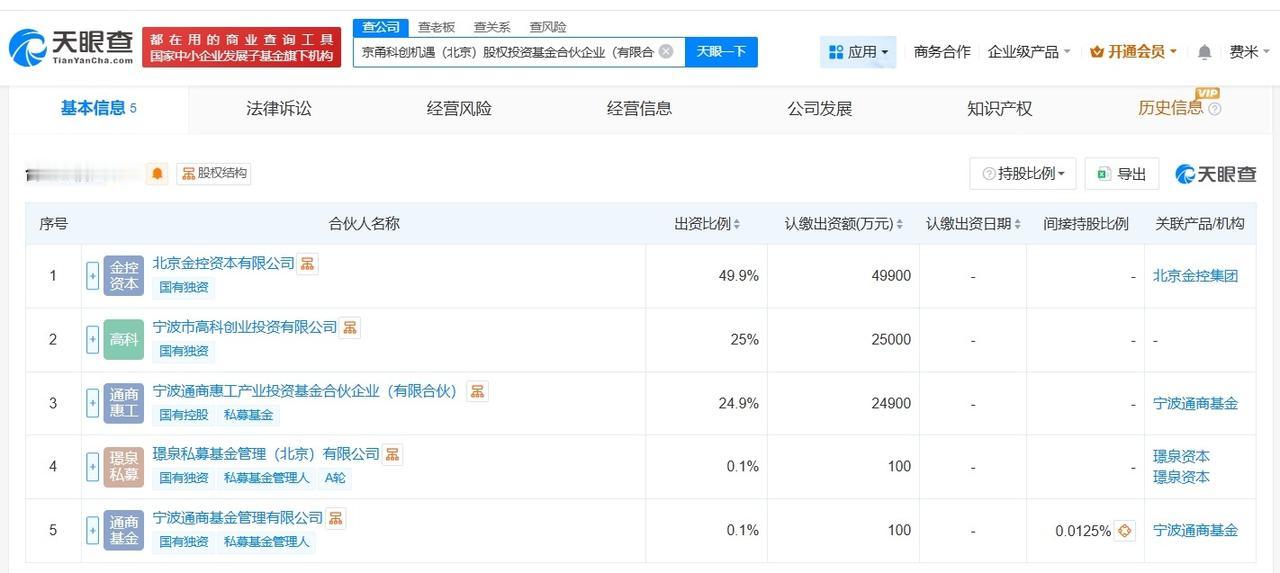
Task: Open 宁波通商基金 link in row 5
Action: point(1195,531)
